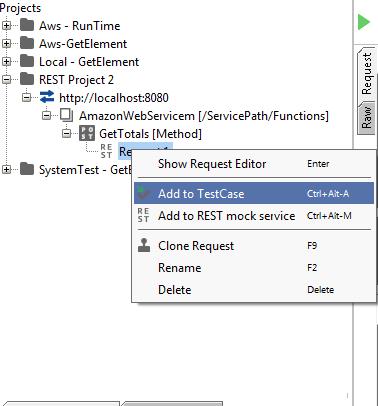The height and width of the screenshot is (406, 378).
Task: Expand the Aws-GetElement project node
Action: point(6,43)
